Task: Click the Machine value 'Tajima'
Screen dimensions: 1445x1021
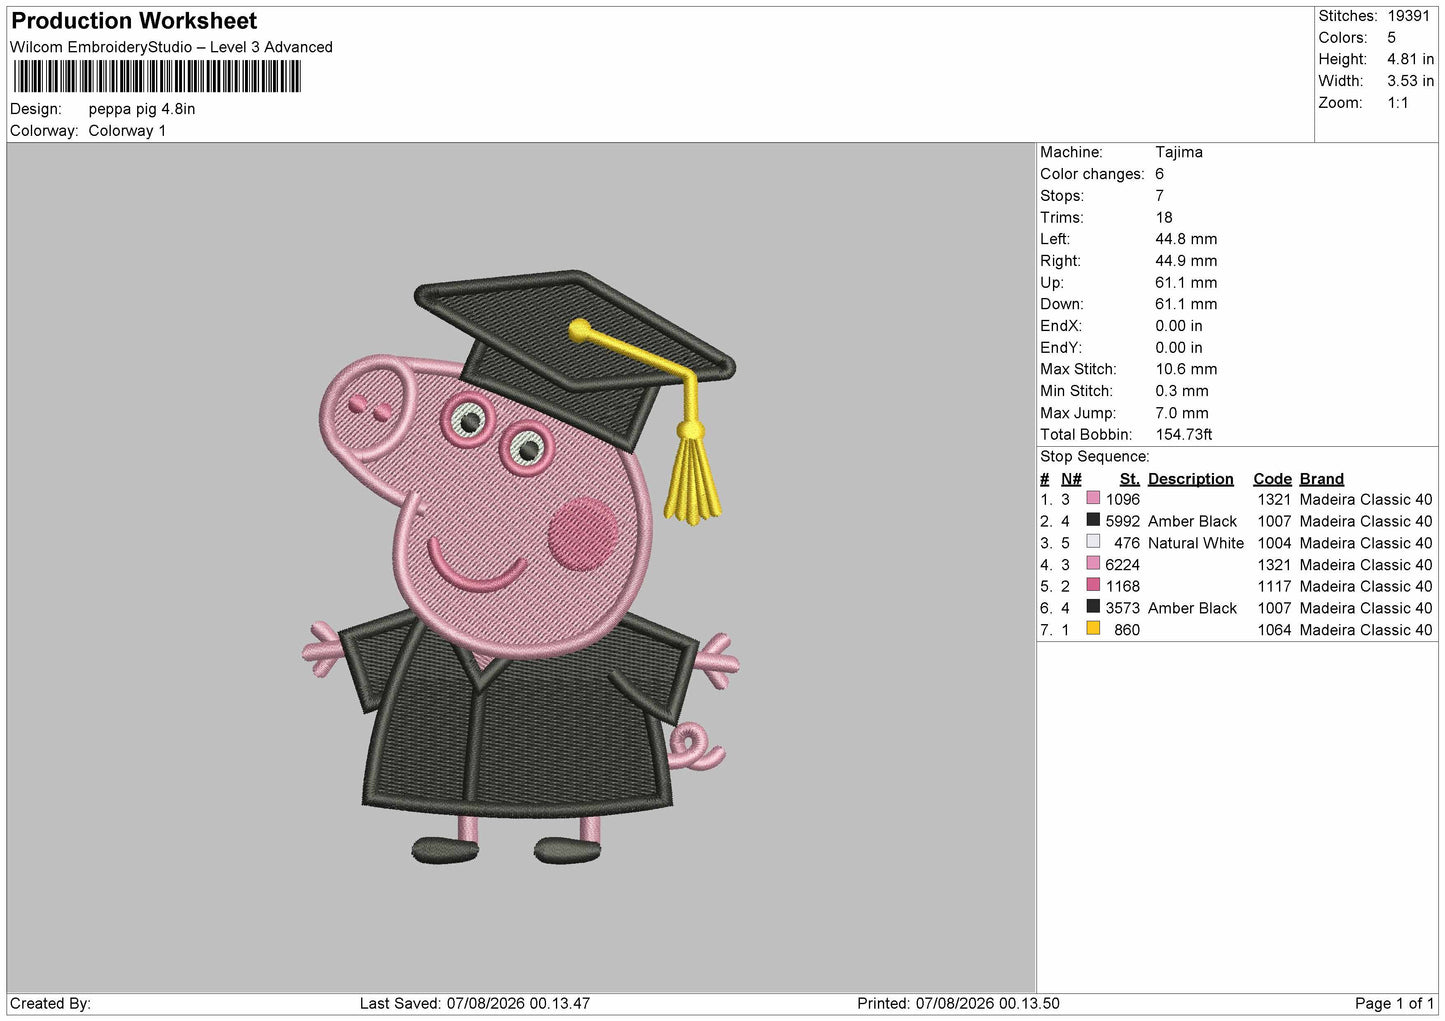Action: 1179,152
